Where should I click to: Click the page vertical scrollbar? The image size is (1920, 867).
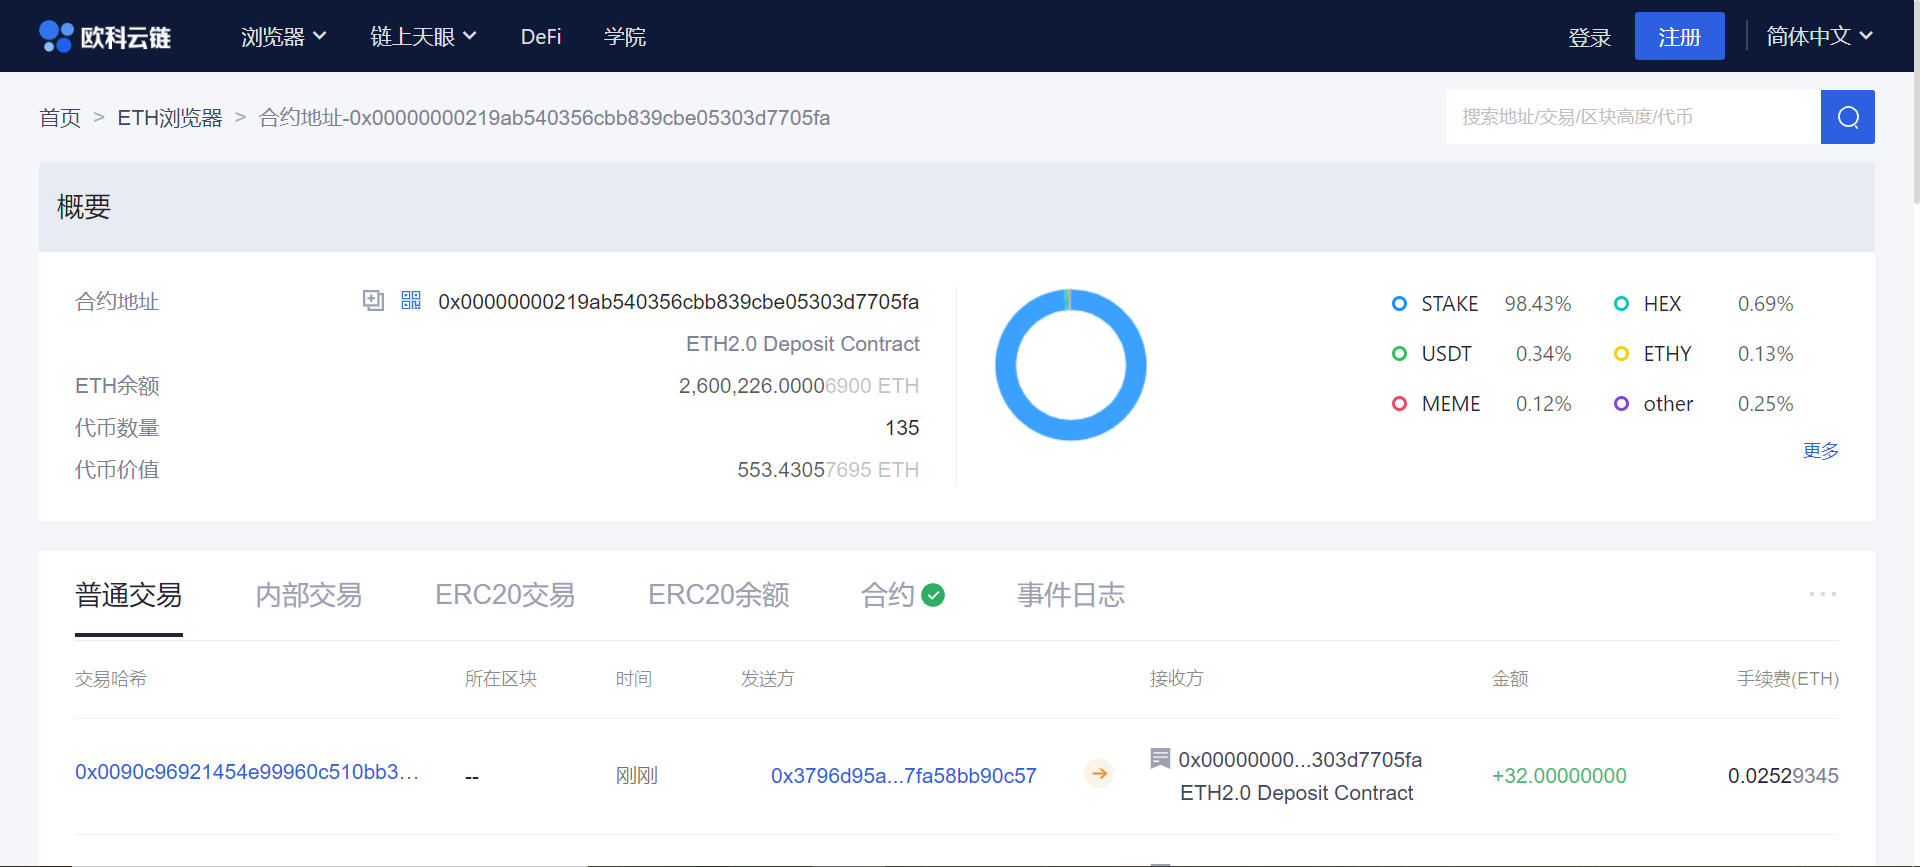[x=1916, y=100]
